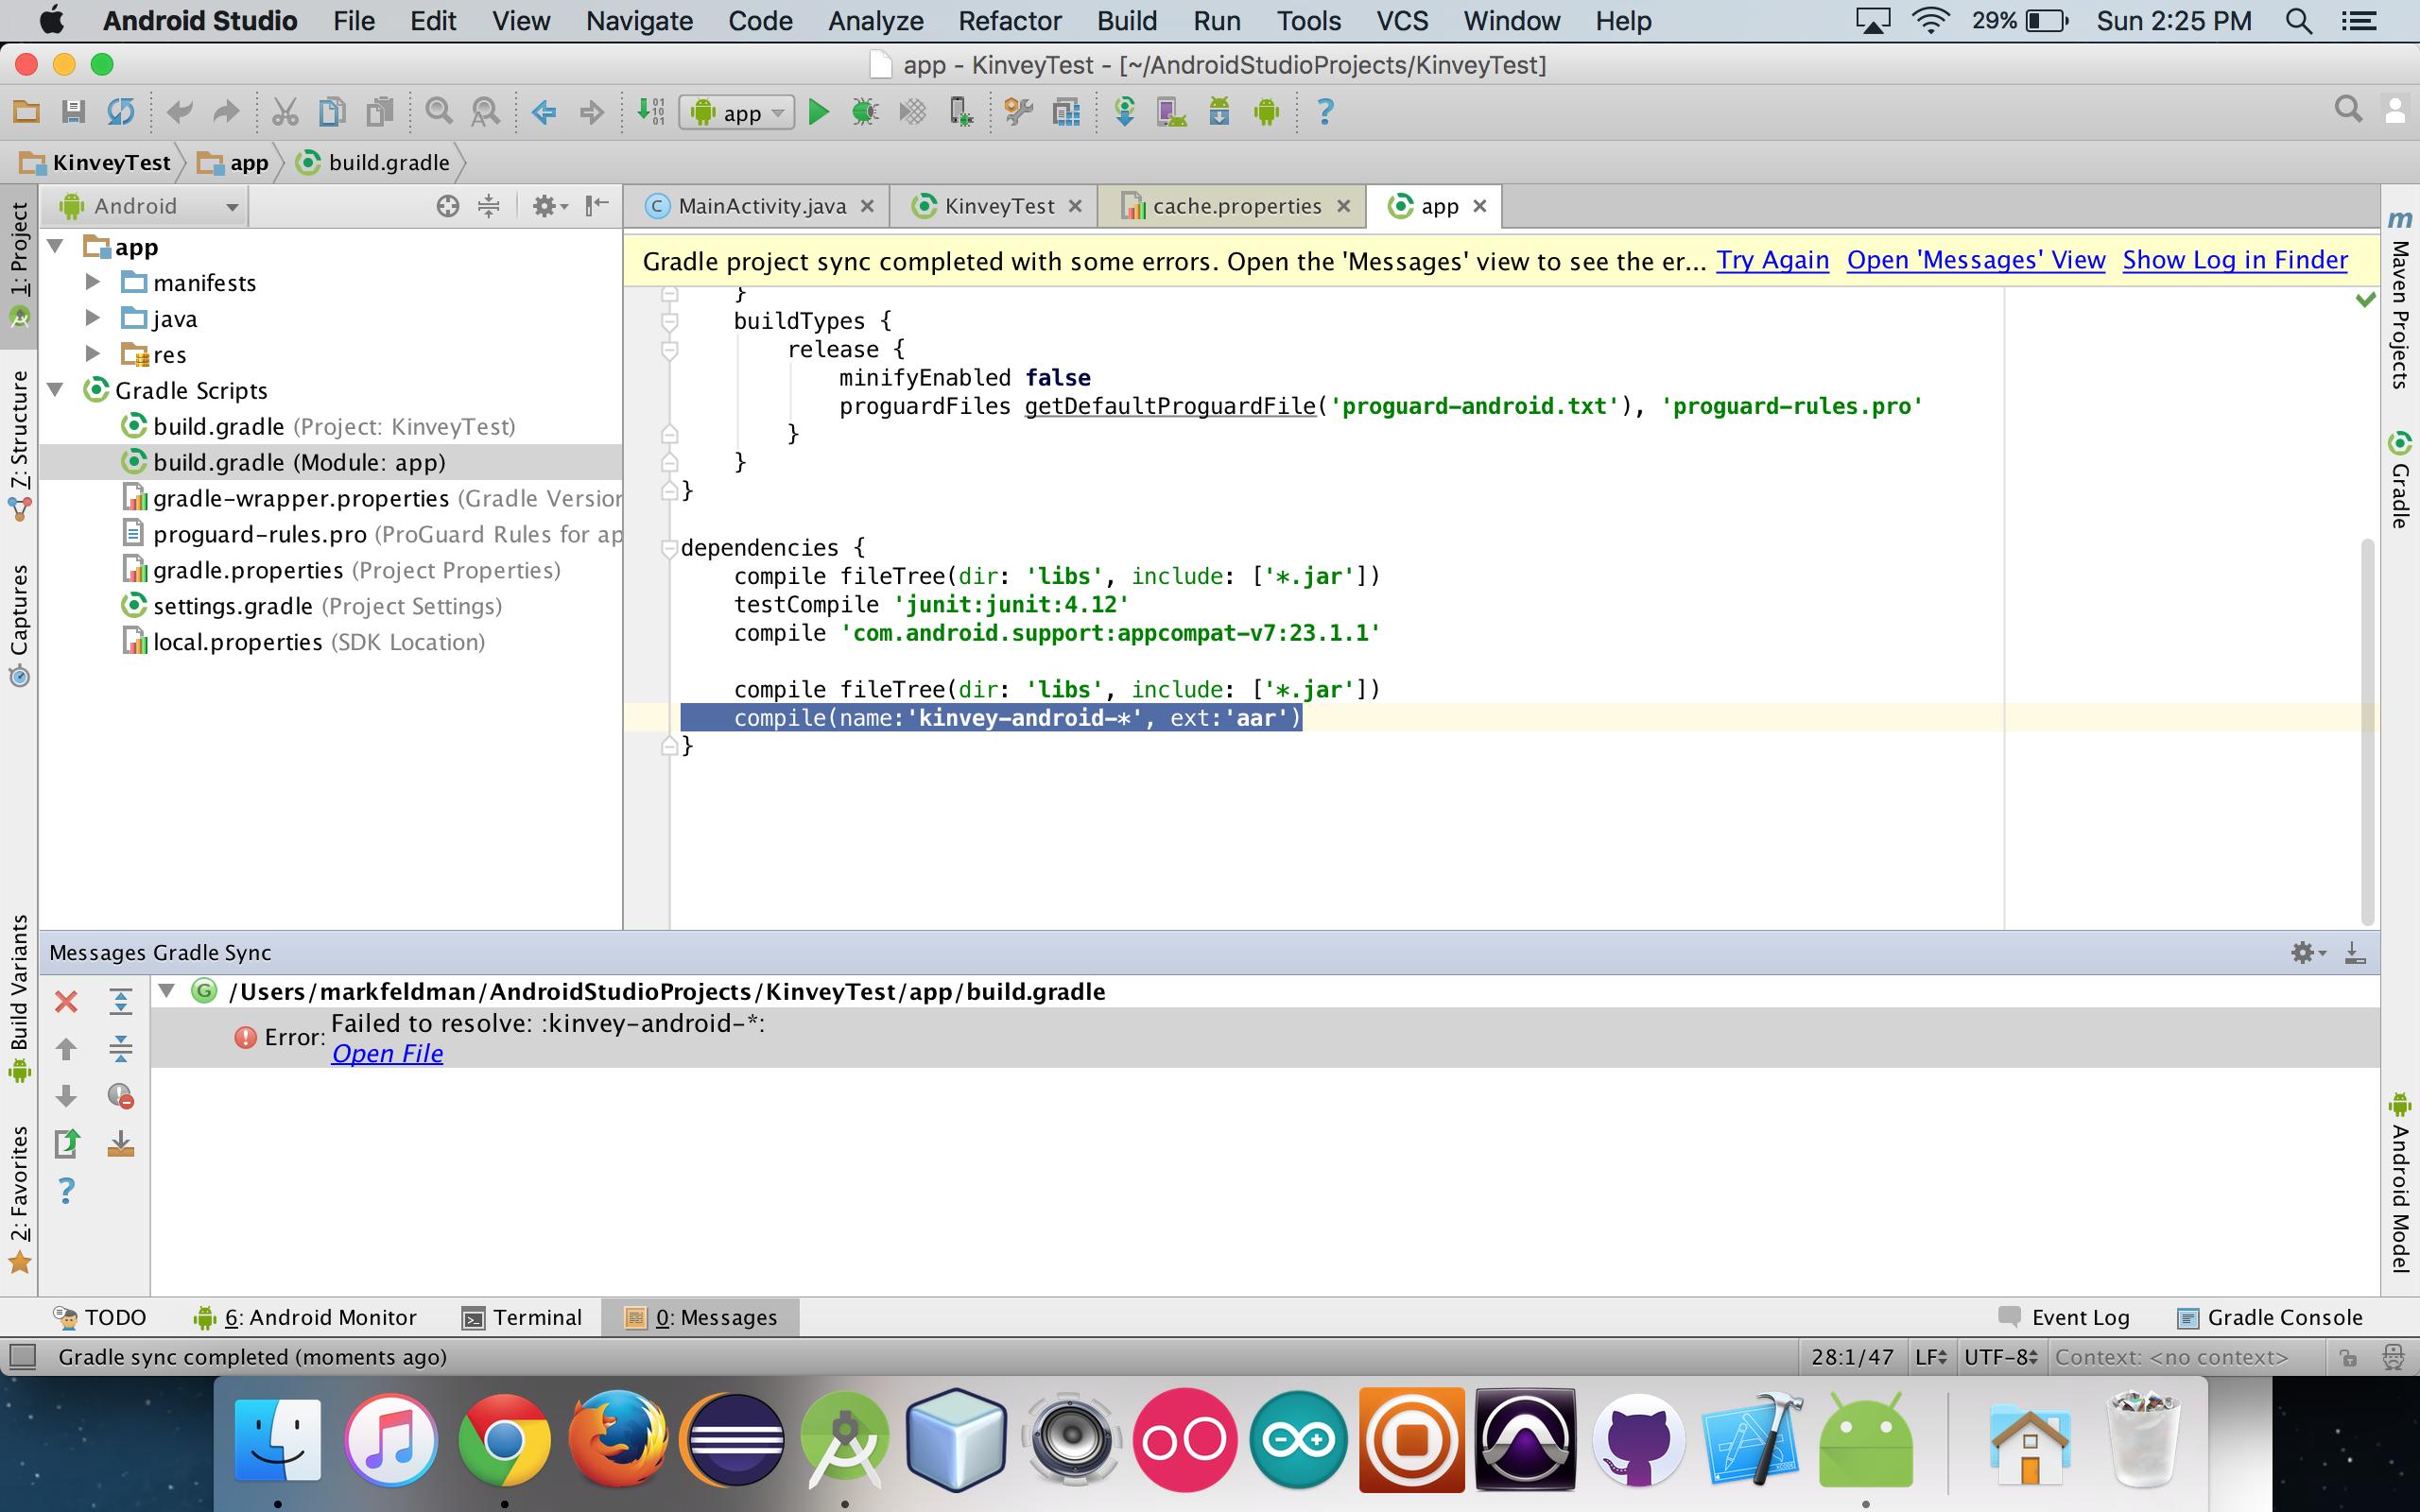Screen dimensions: 2420x1512
Task: Switch to the MainActivity.java tab
Action: (x=760, y=206)
